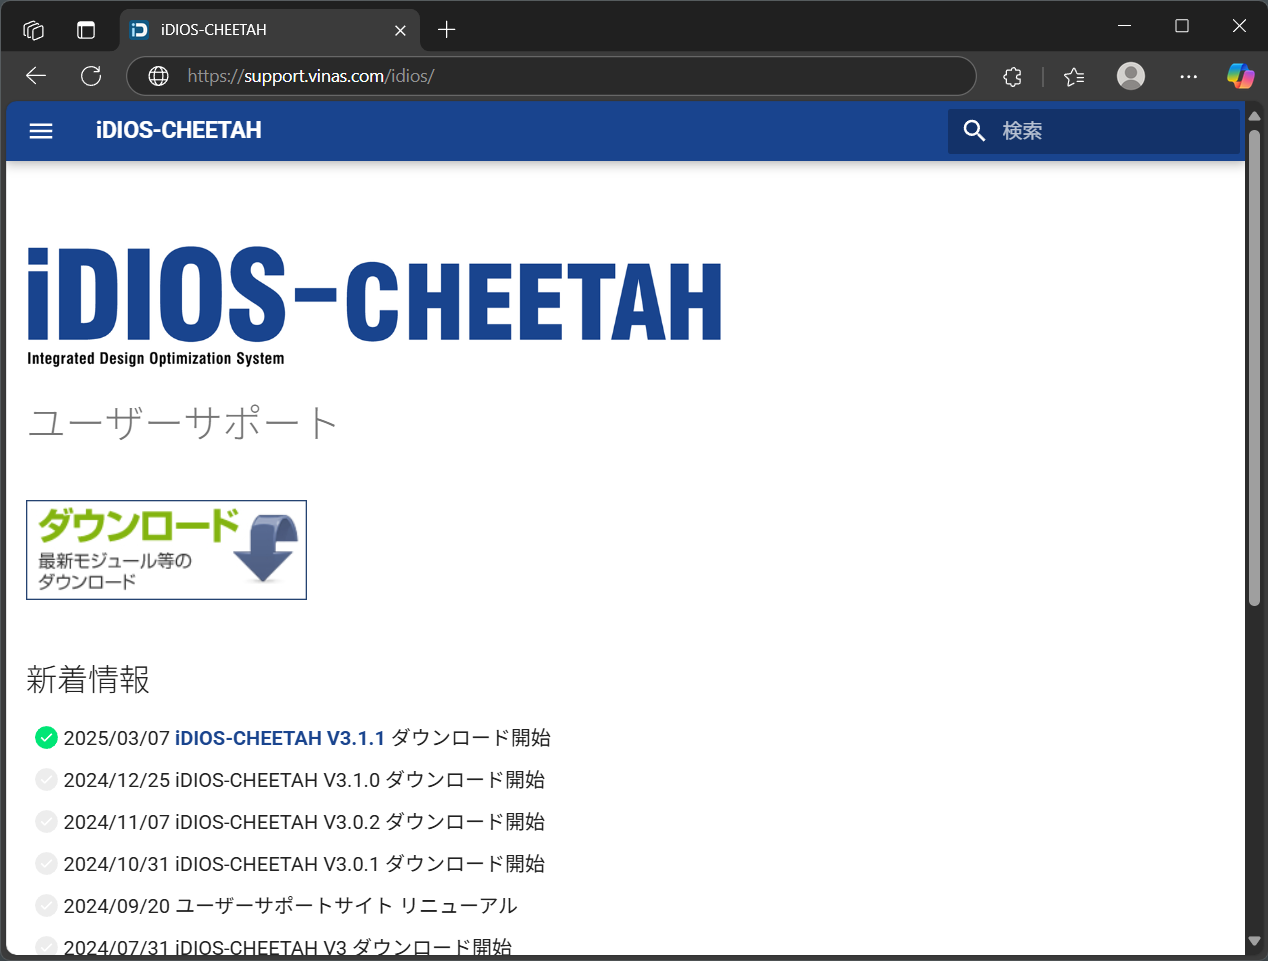
Task: Click the scrollbar down arrow
Action: click(x=1254, y=941)
